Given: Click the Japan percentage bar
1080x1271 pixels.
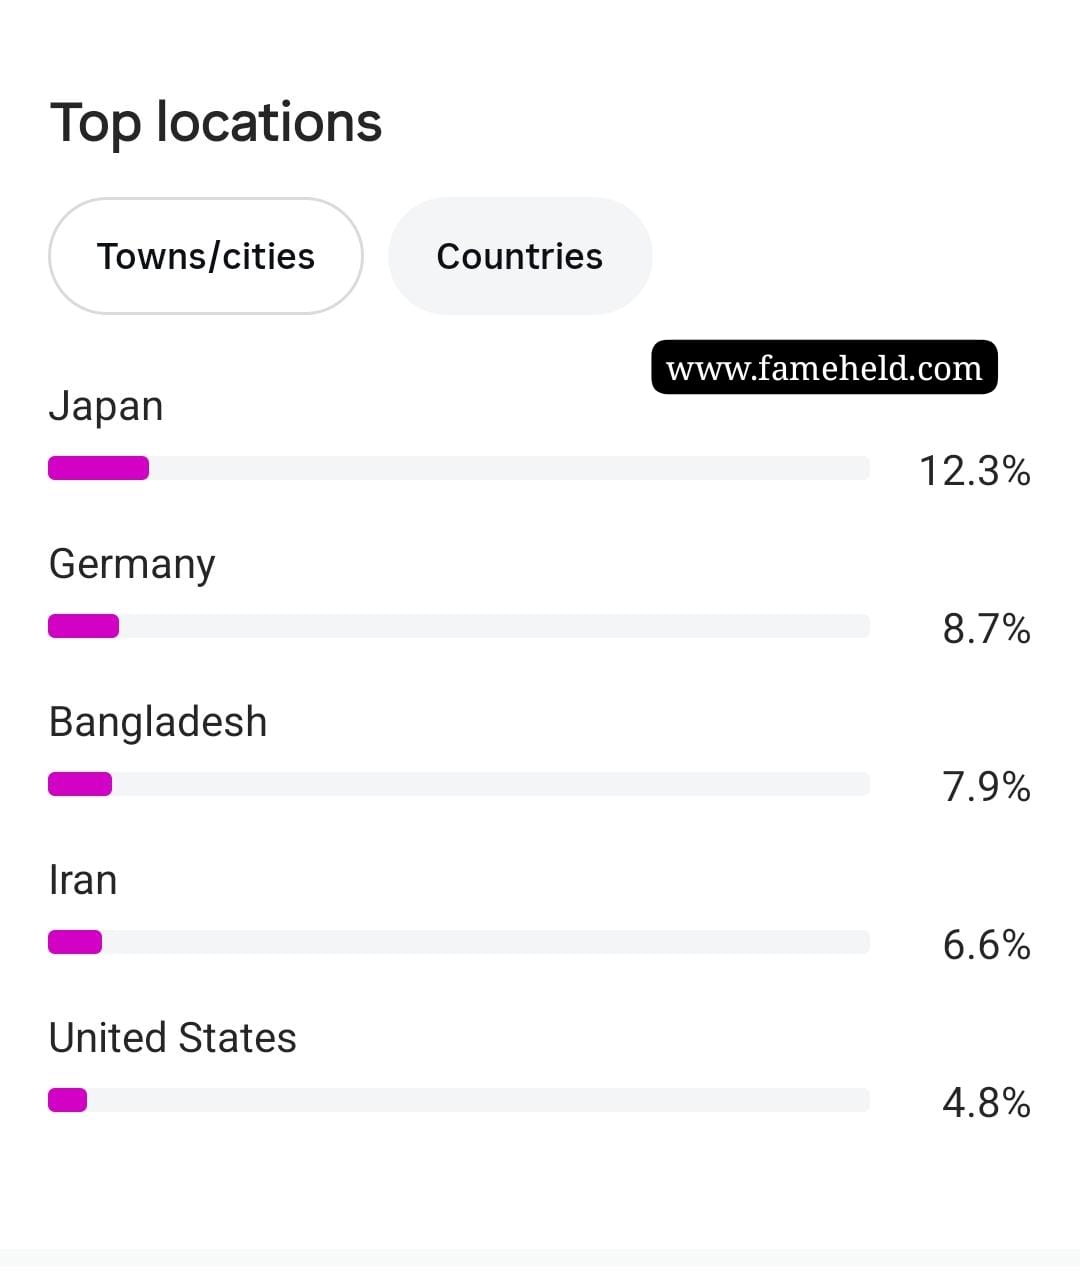Looking at the screenshot, I should pos(459,468).
